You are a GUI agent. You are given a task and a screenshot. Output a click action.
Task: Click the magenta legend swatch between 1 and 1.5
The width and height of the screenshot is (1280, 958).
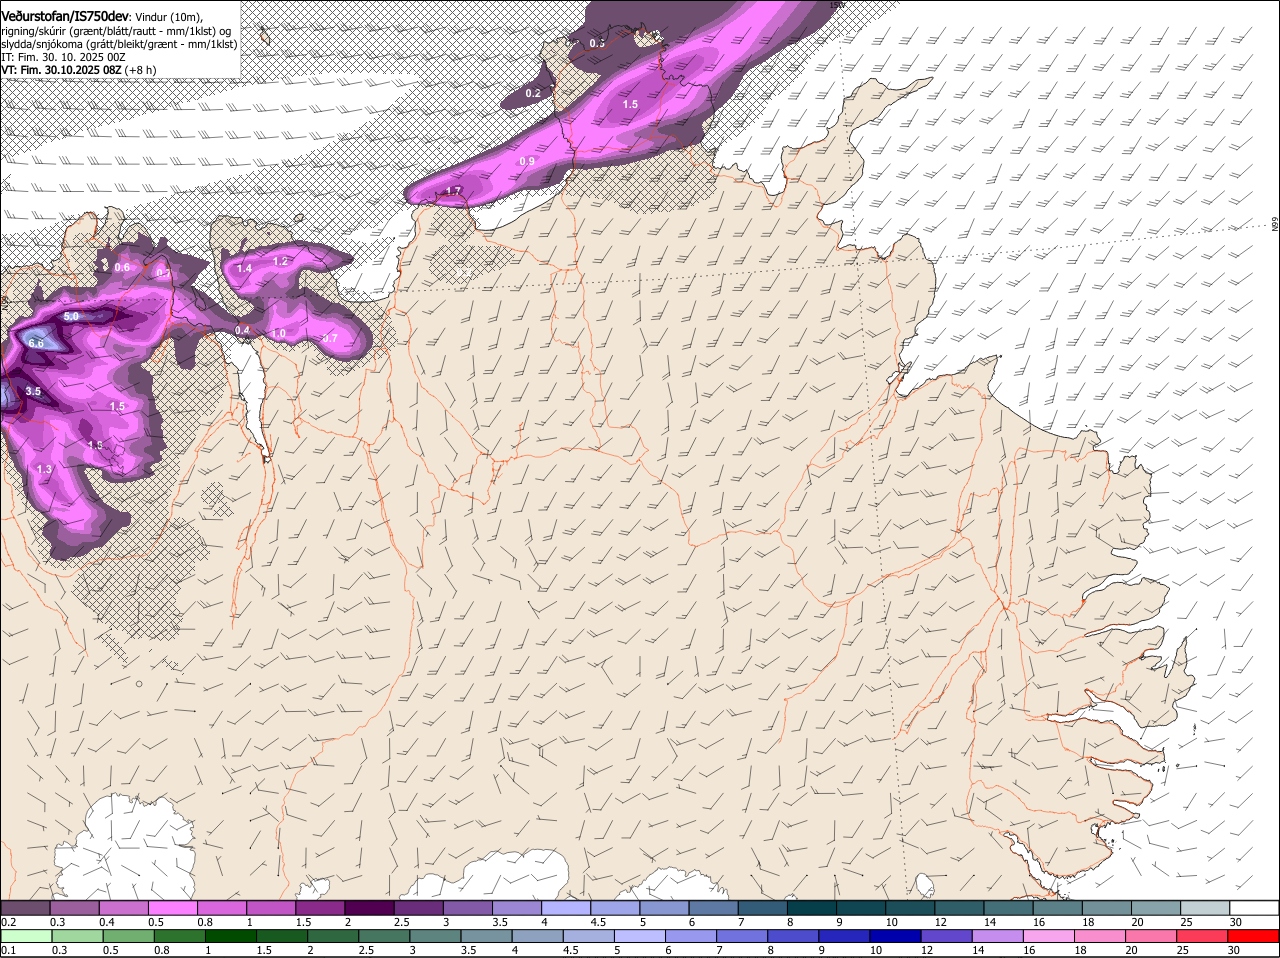[271, 907]
